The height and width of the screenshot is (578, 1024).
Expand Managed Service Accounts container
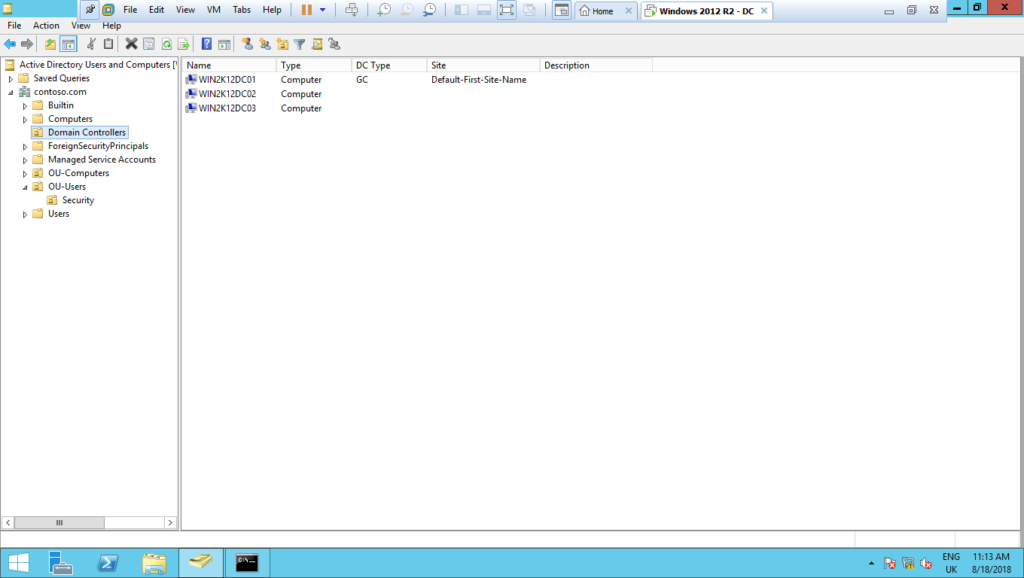tap(25, 160)
